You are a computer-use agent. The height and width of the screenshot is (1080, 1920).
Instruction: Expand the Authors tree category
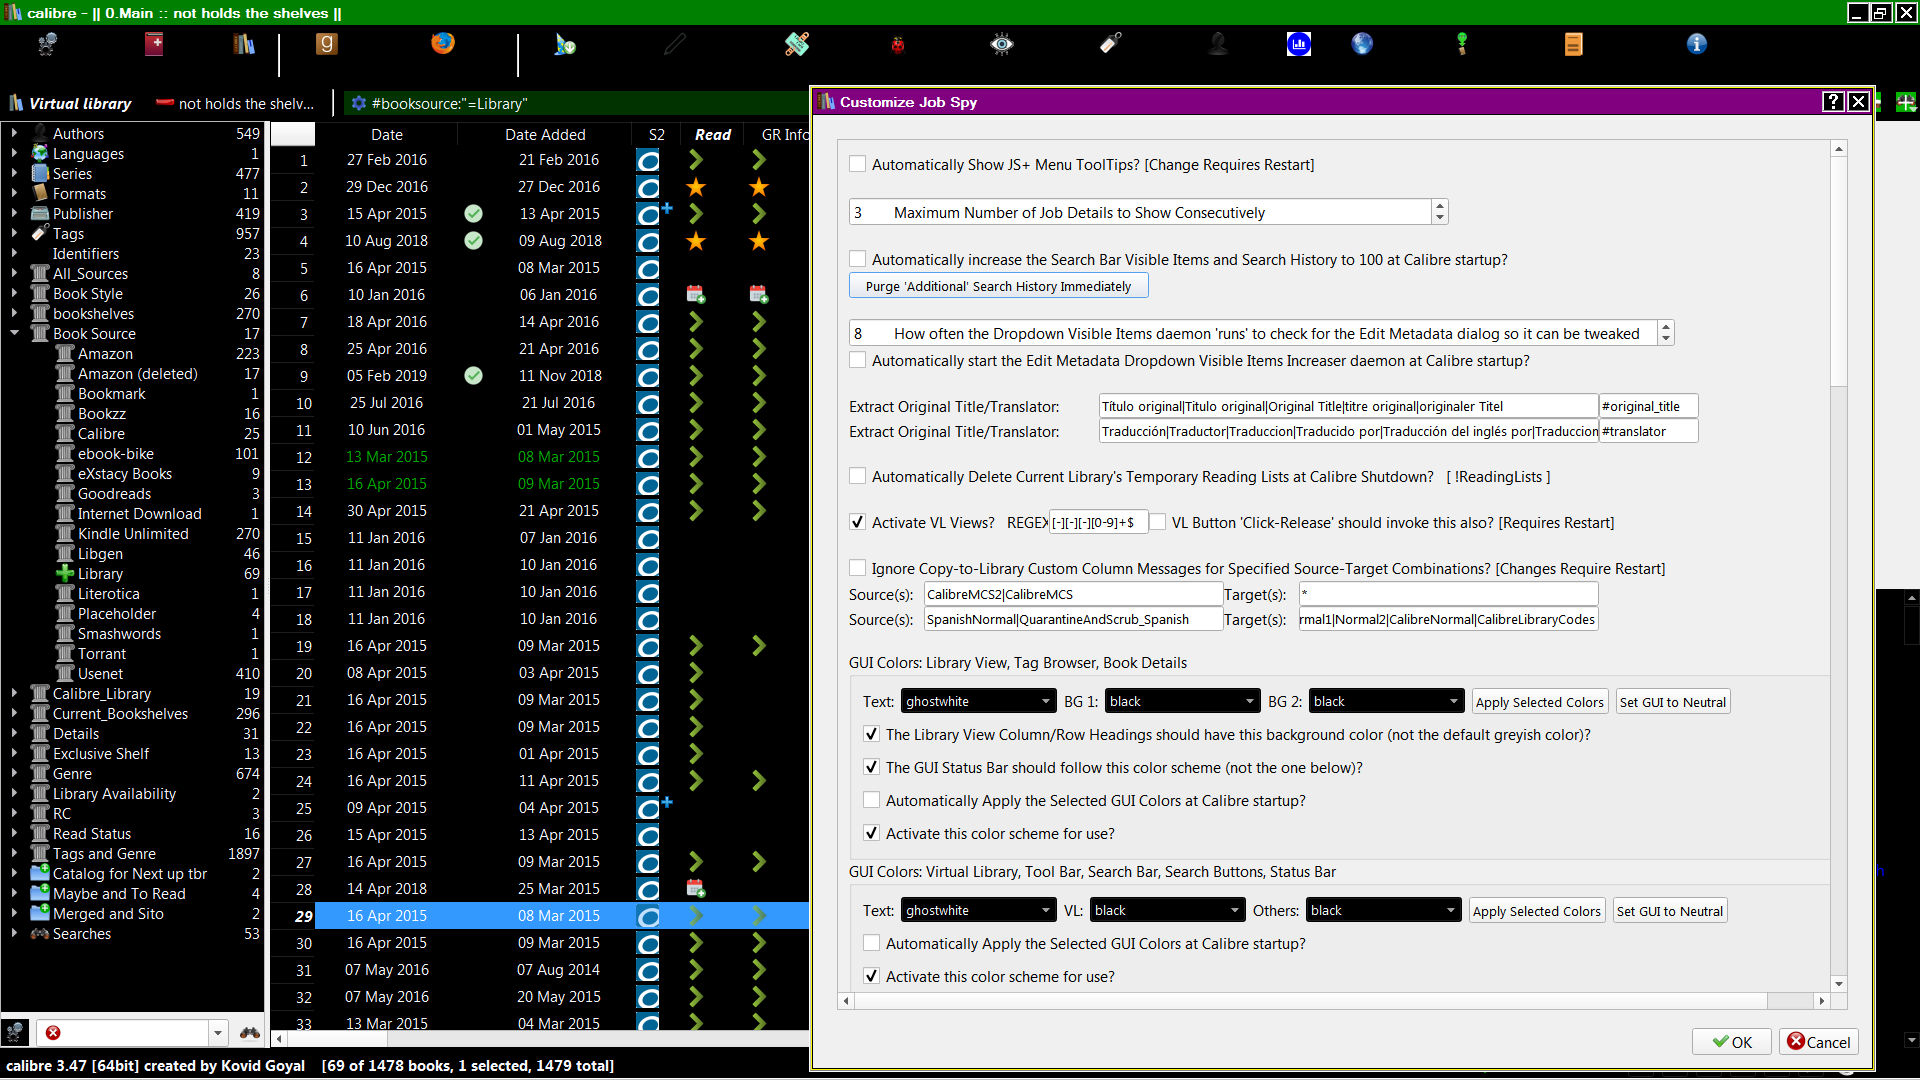tap(14, 133)
